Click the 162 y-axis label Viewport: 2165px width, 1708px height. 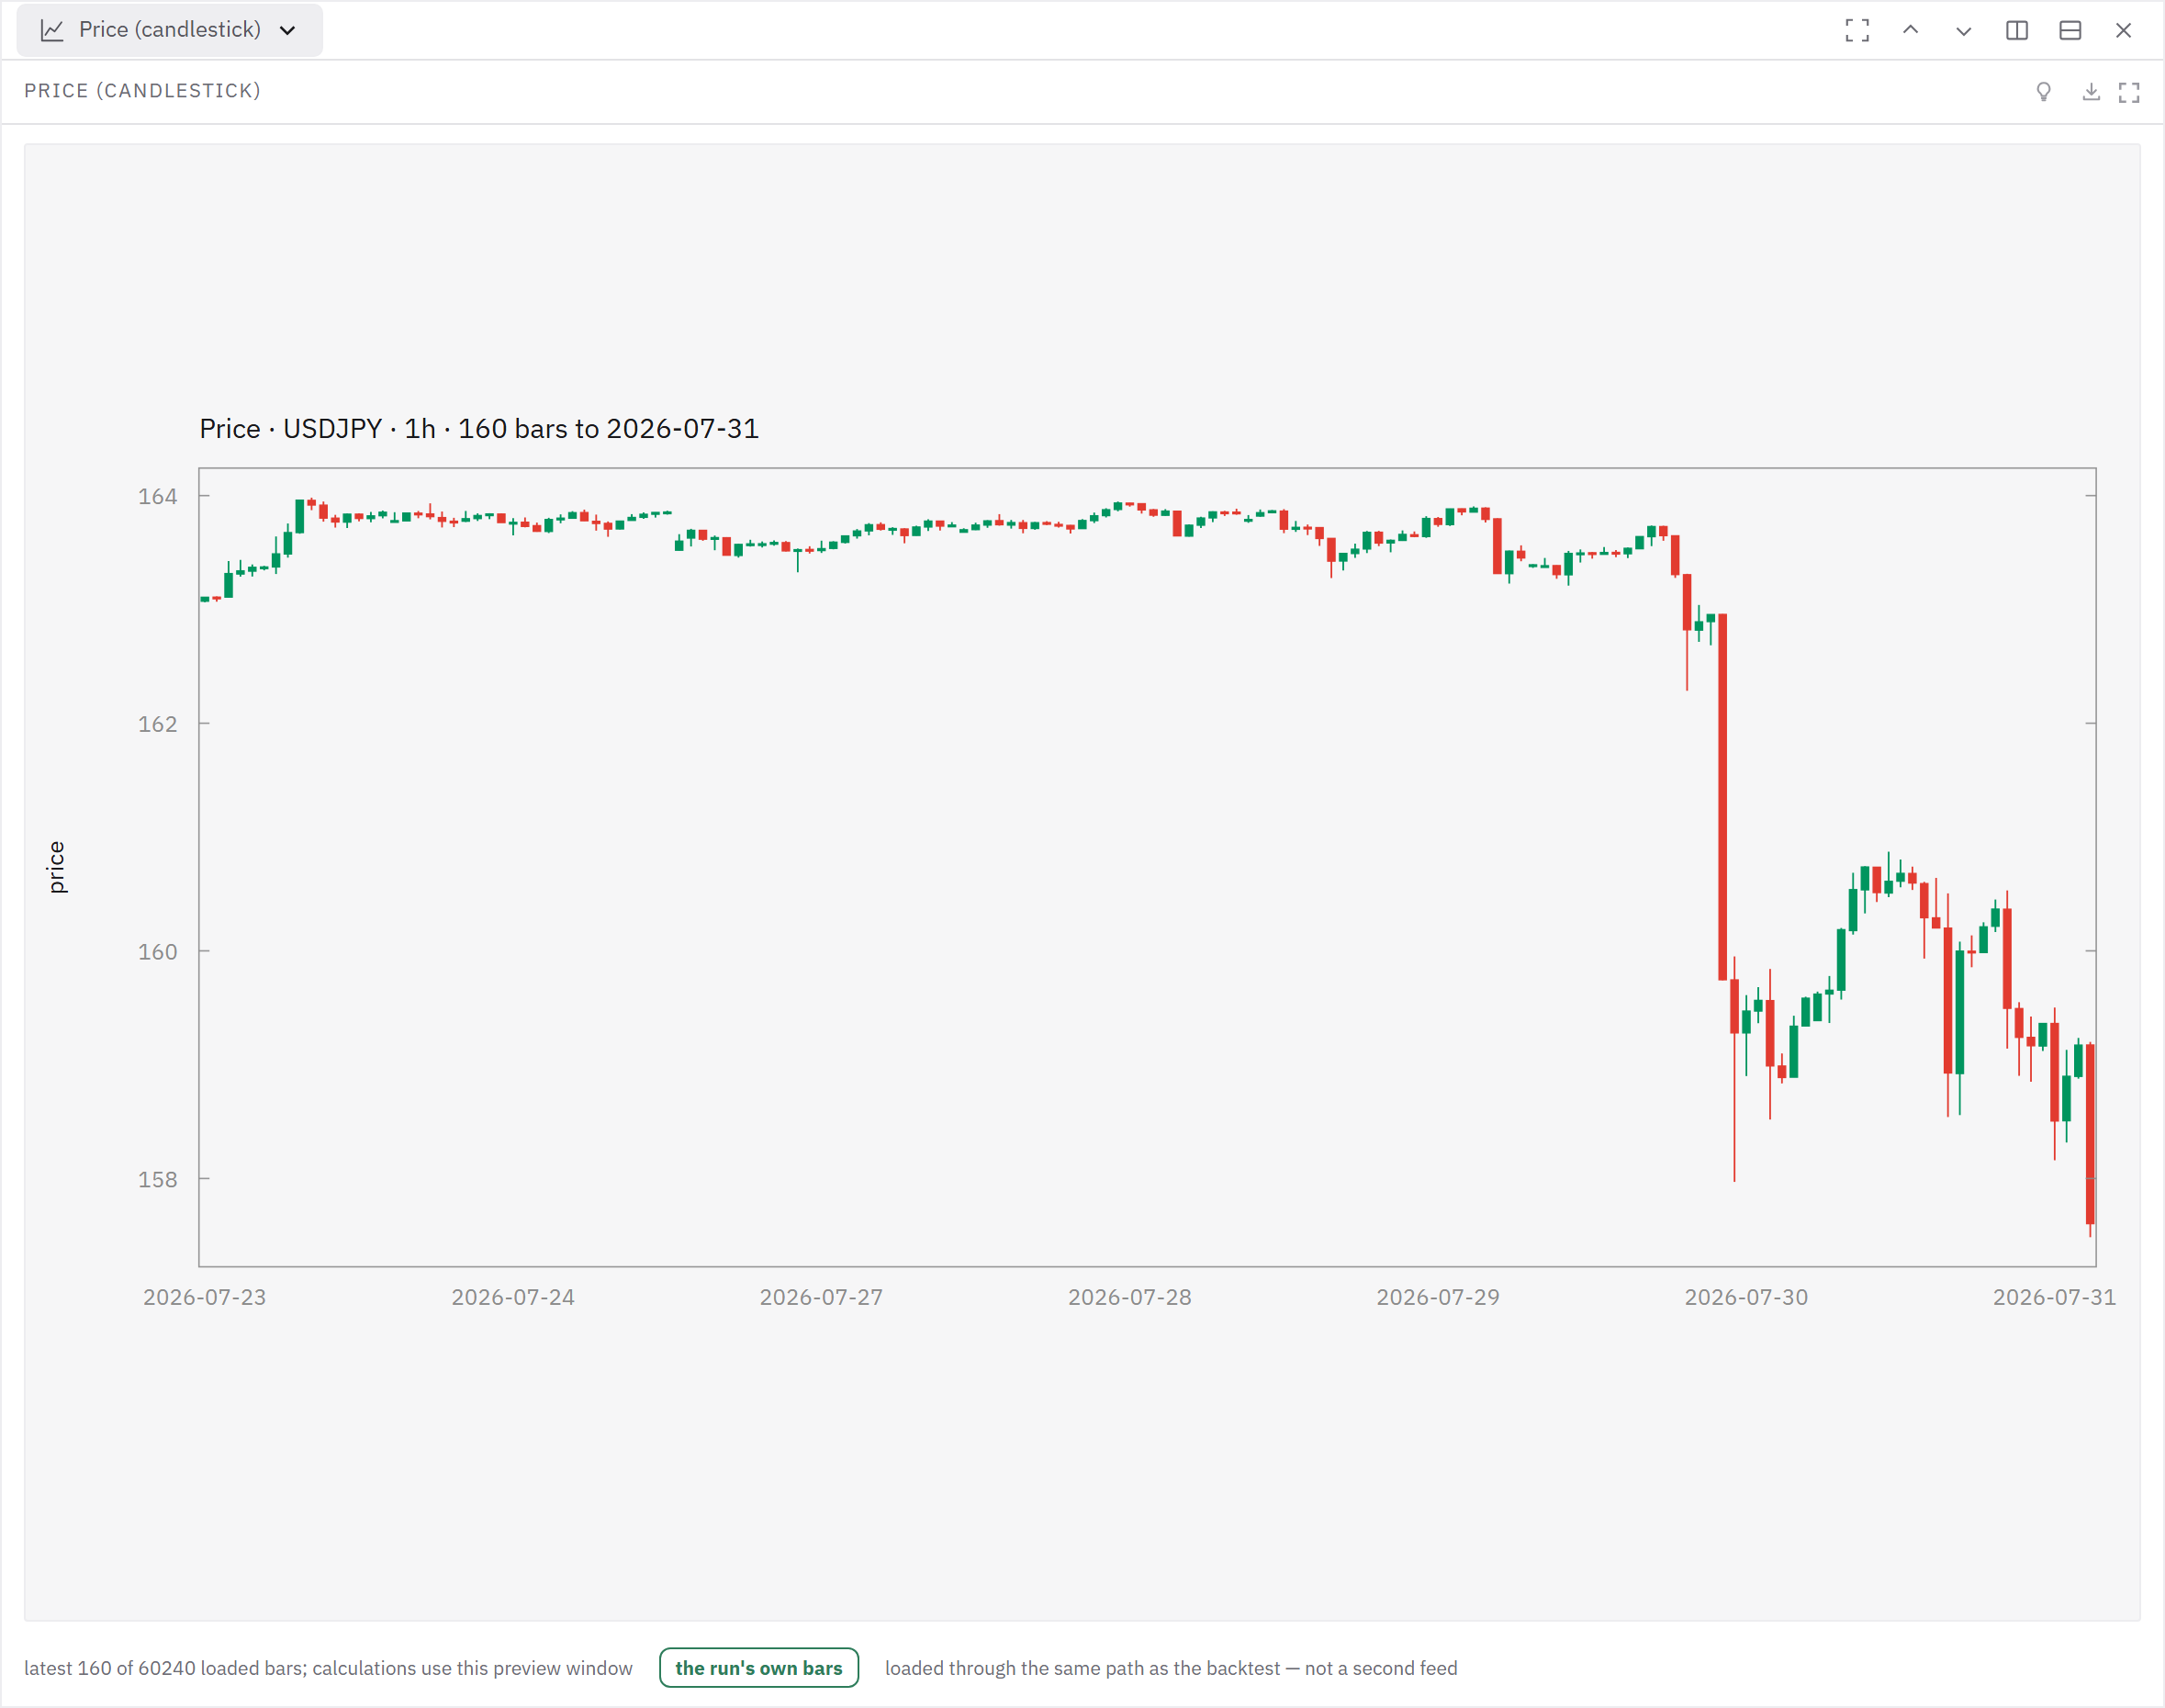coord(157,724)
